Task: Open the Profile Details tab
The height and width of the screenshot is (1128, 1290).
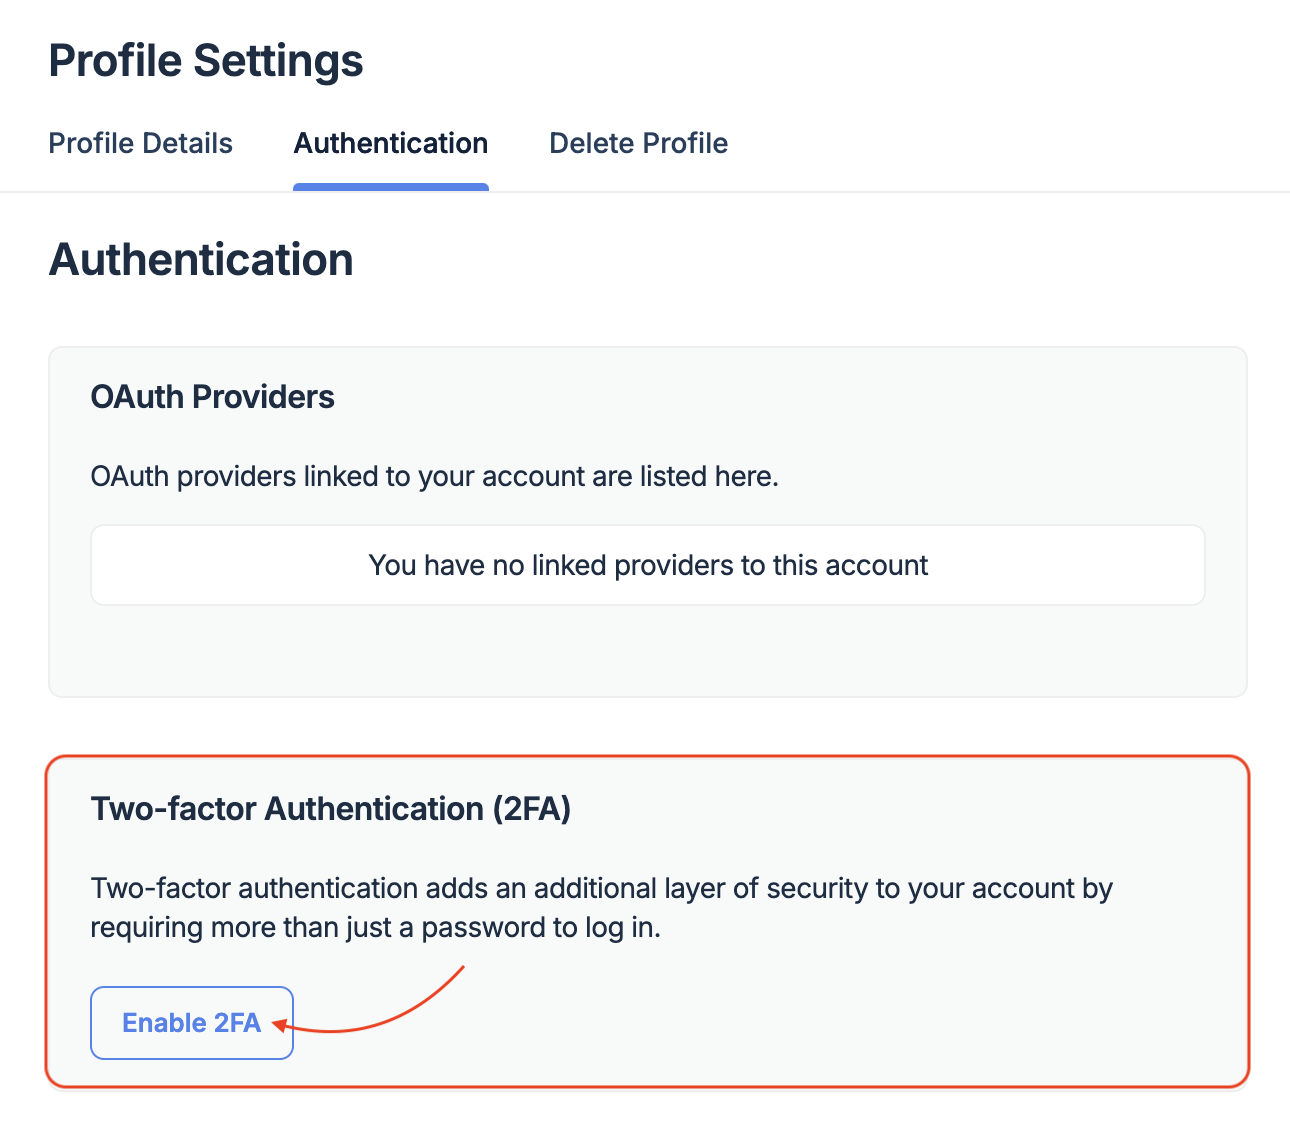Action: 140,143
